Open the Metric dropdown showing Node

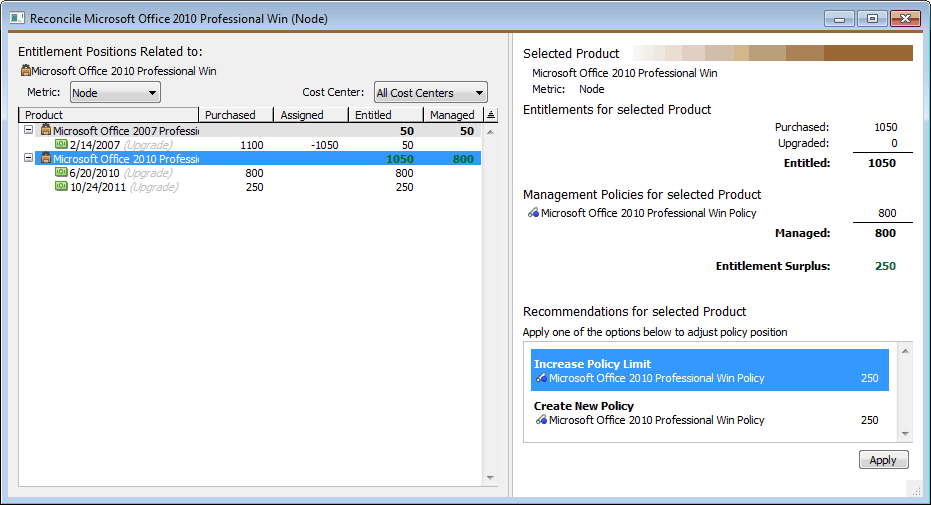click(x=115, y=93)
